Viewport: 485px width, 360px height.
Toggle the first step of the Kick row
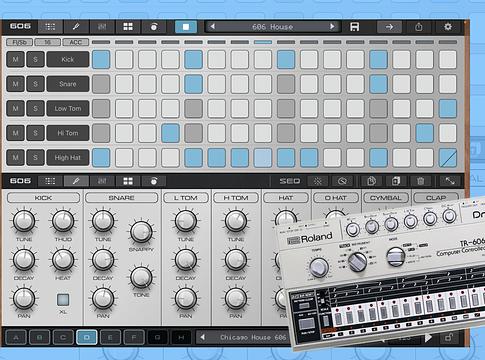coord(101,59)
